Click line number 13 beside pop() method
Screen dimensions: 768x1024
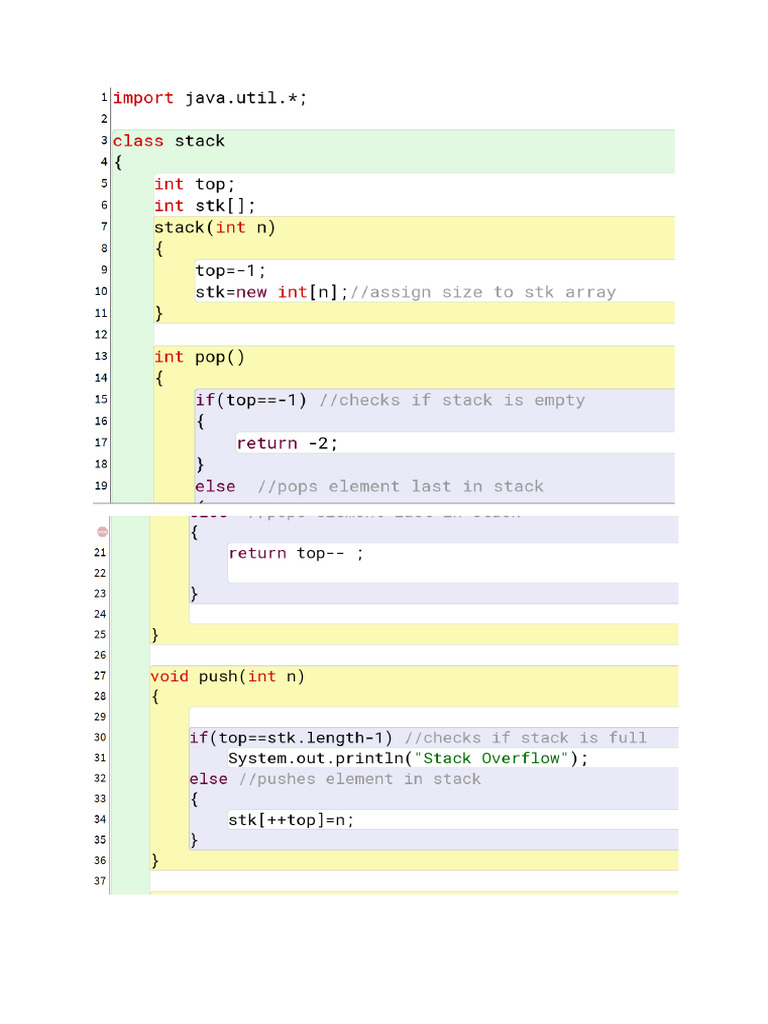point(101,357)
